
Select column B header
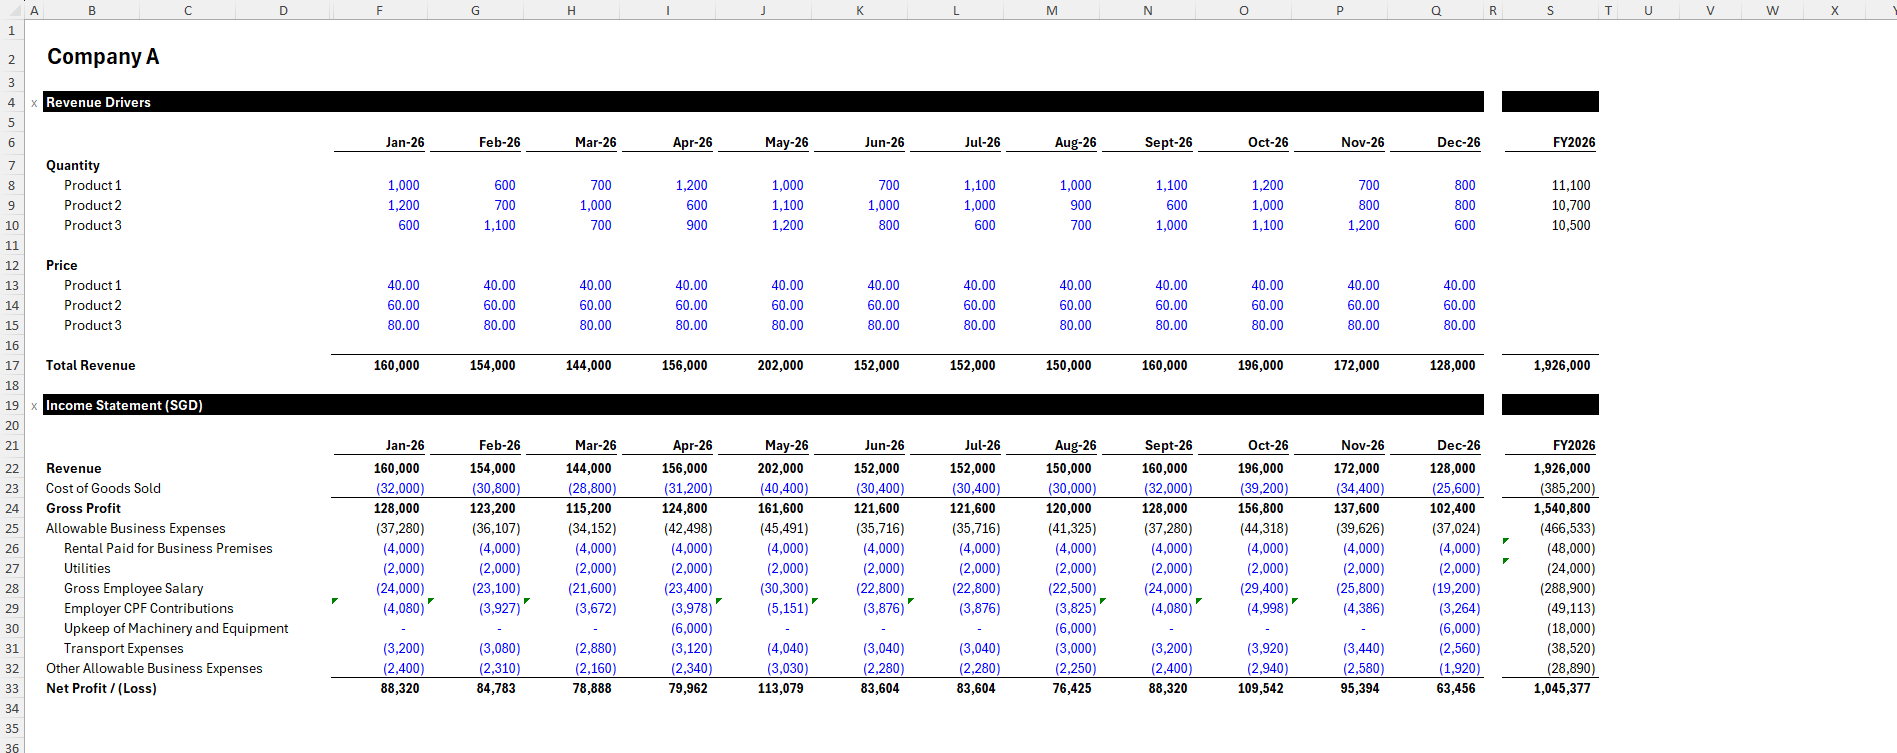pyautogui.click(x=92, y=10)
